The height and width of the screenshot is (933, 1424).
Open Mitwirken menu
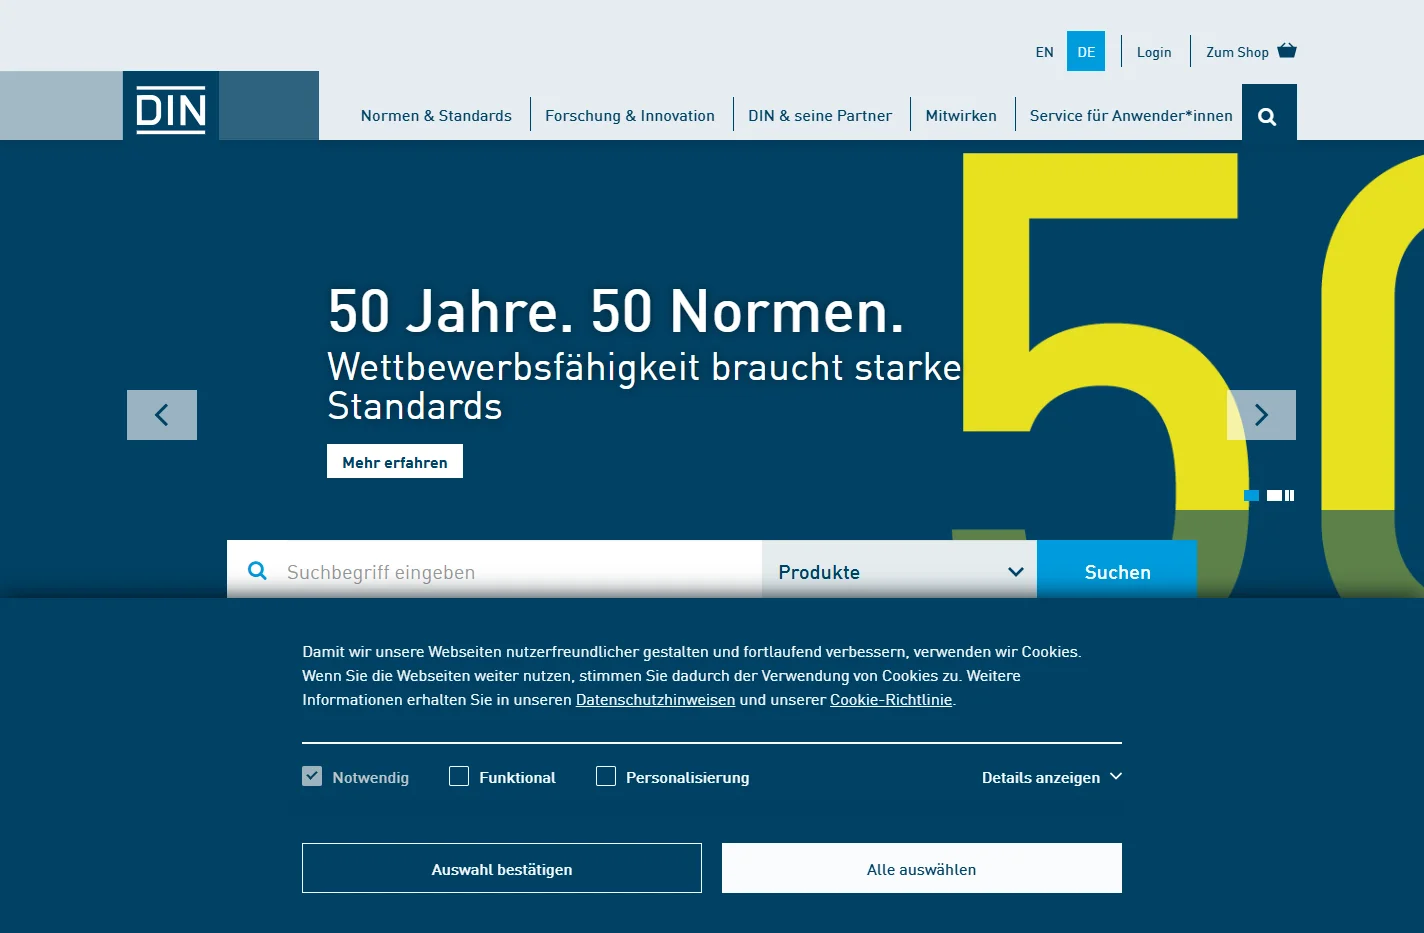[961, 116]
